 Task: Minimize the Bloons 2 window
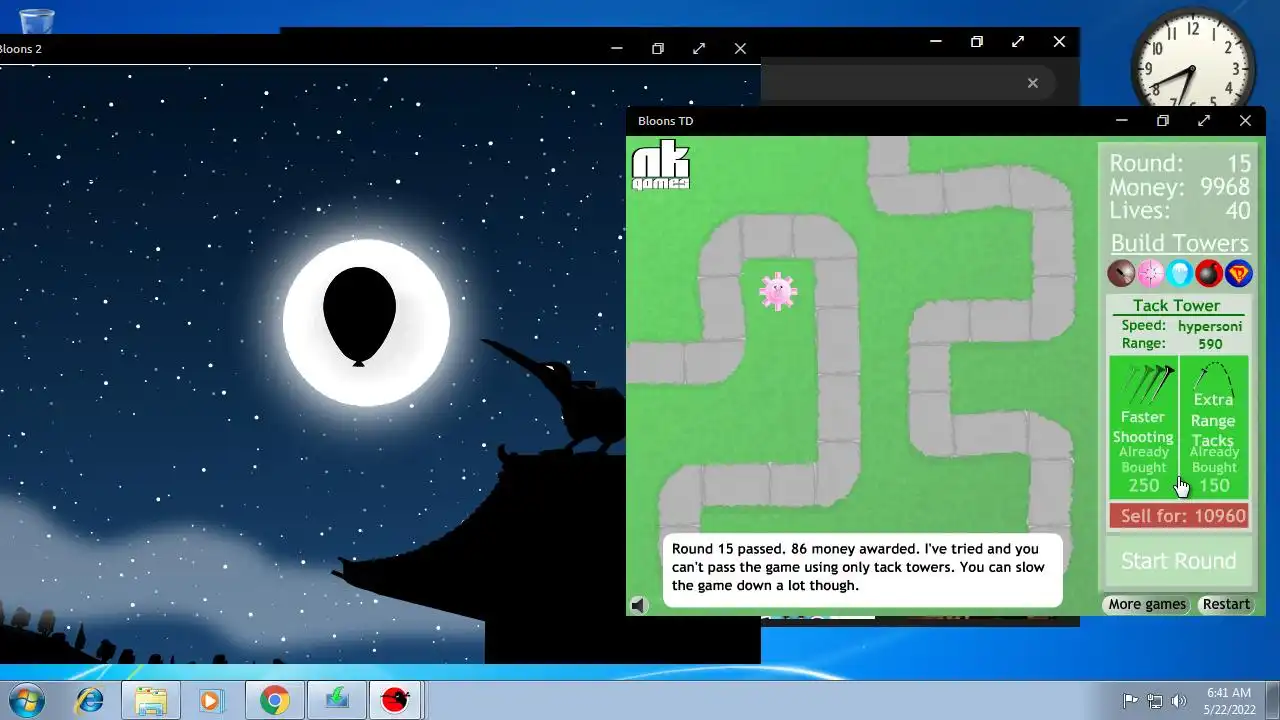click(x=617, y=48)
